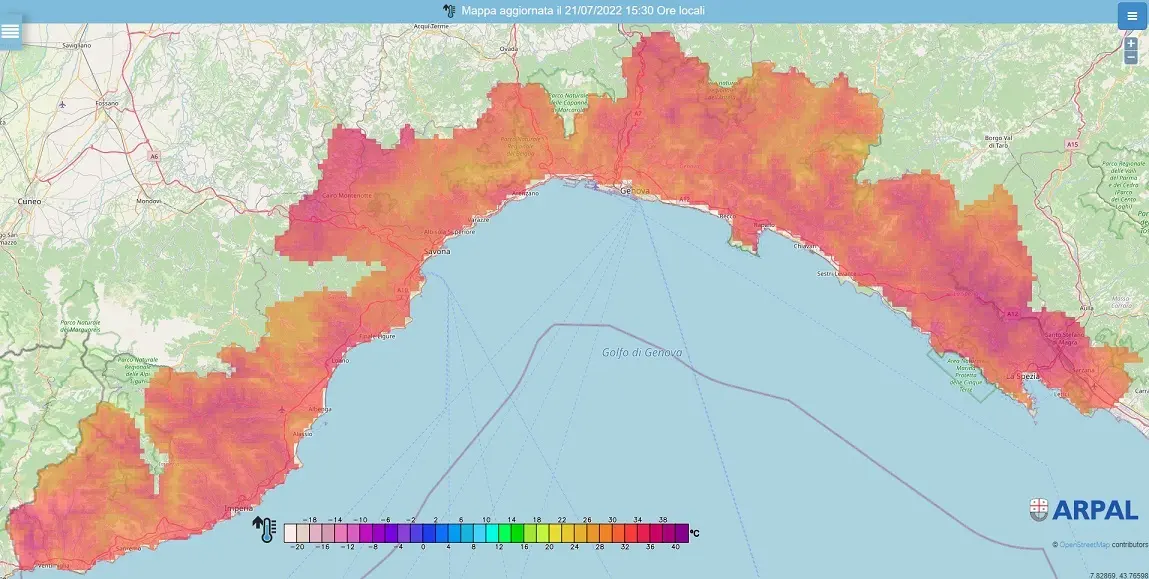This screenshot has width=1149, height=579.
Task: Click the ARPAL logo
Action: click(x=1083, y=510)
